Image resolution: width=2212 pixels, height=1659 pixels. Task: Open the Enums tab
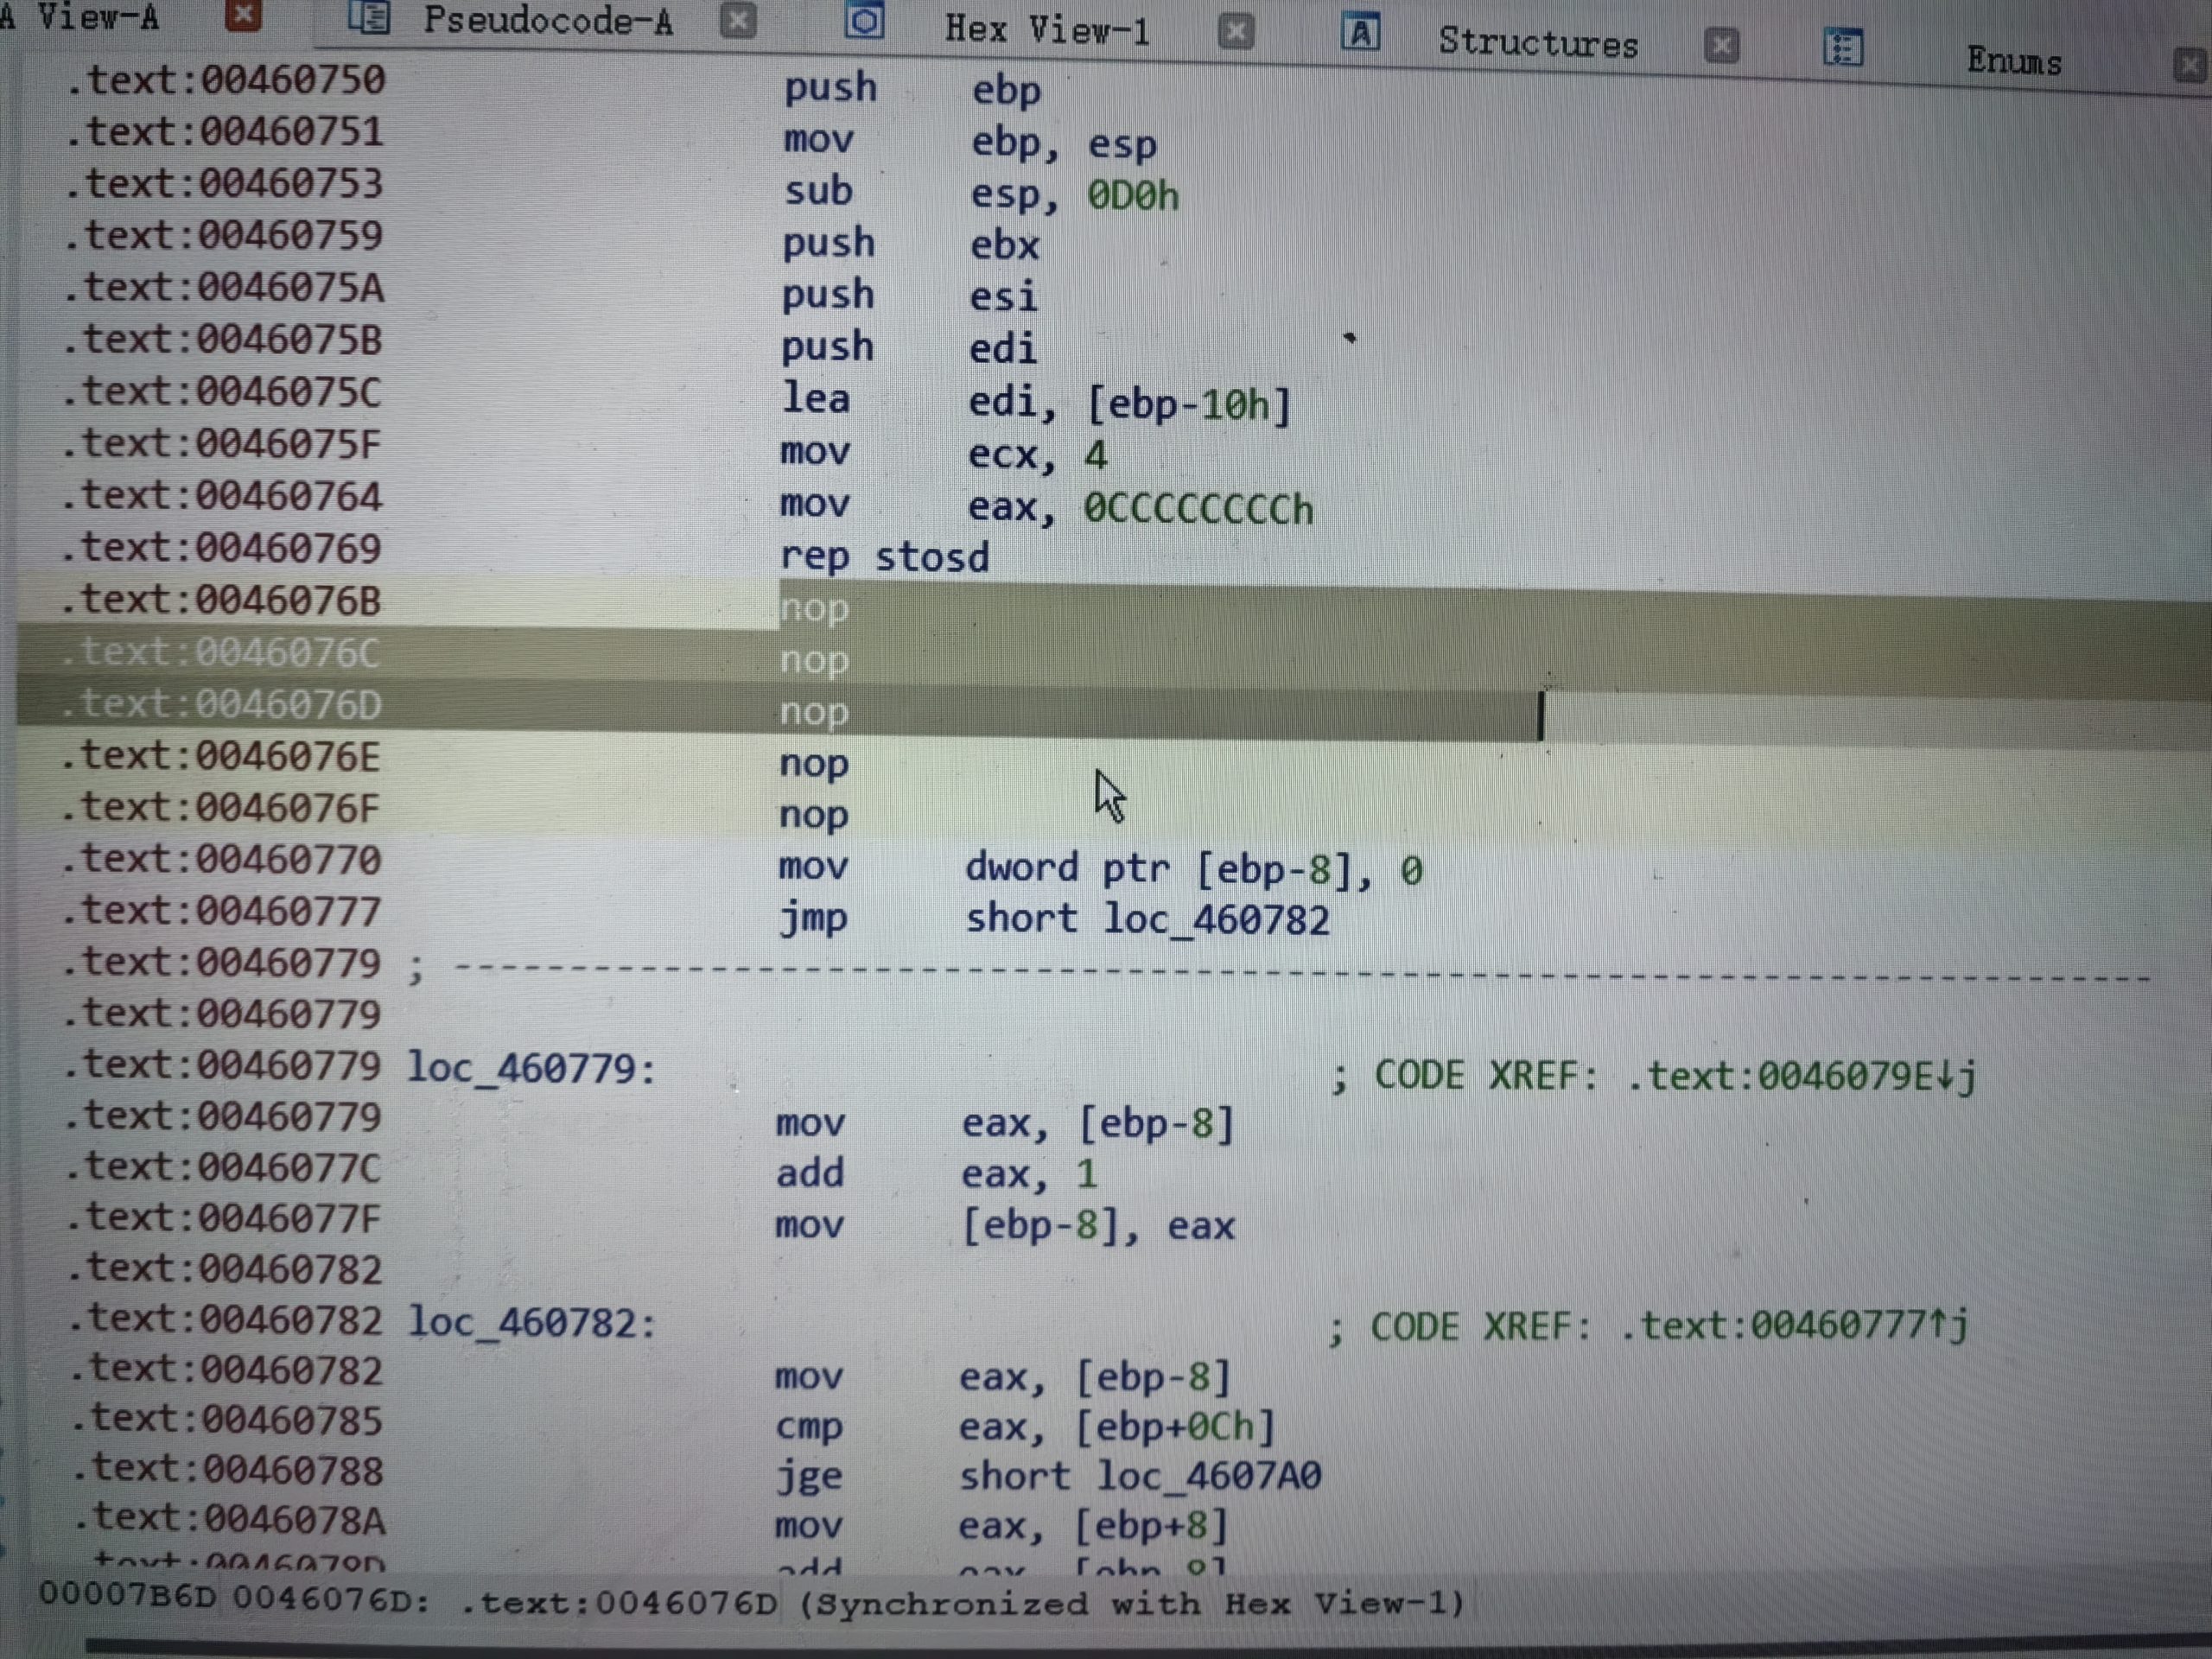2013,61
